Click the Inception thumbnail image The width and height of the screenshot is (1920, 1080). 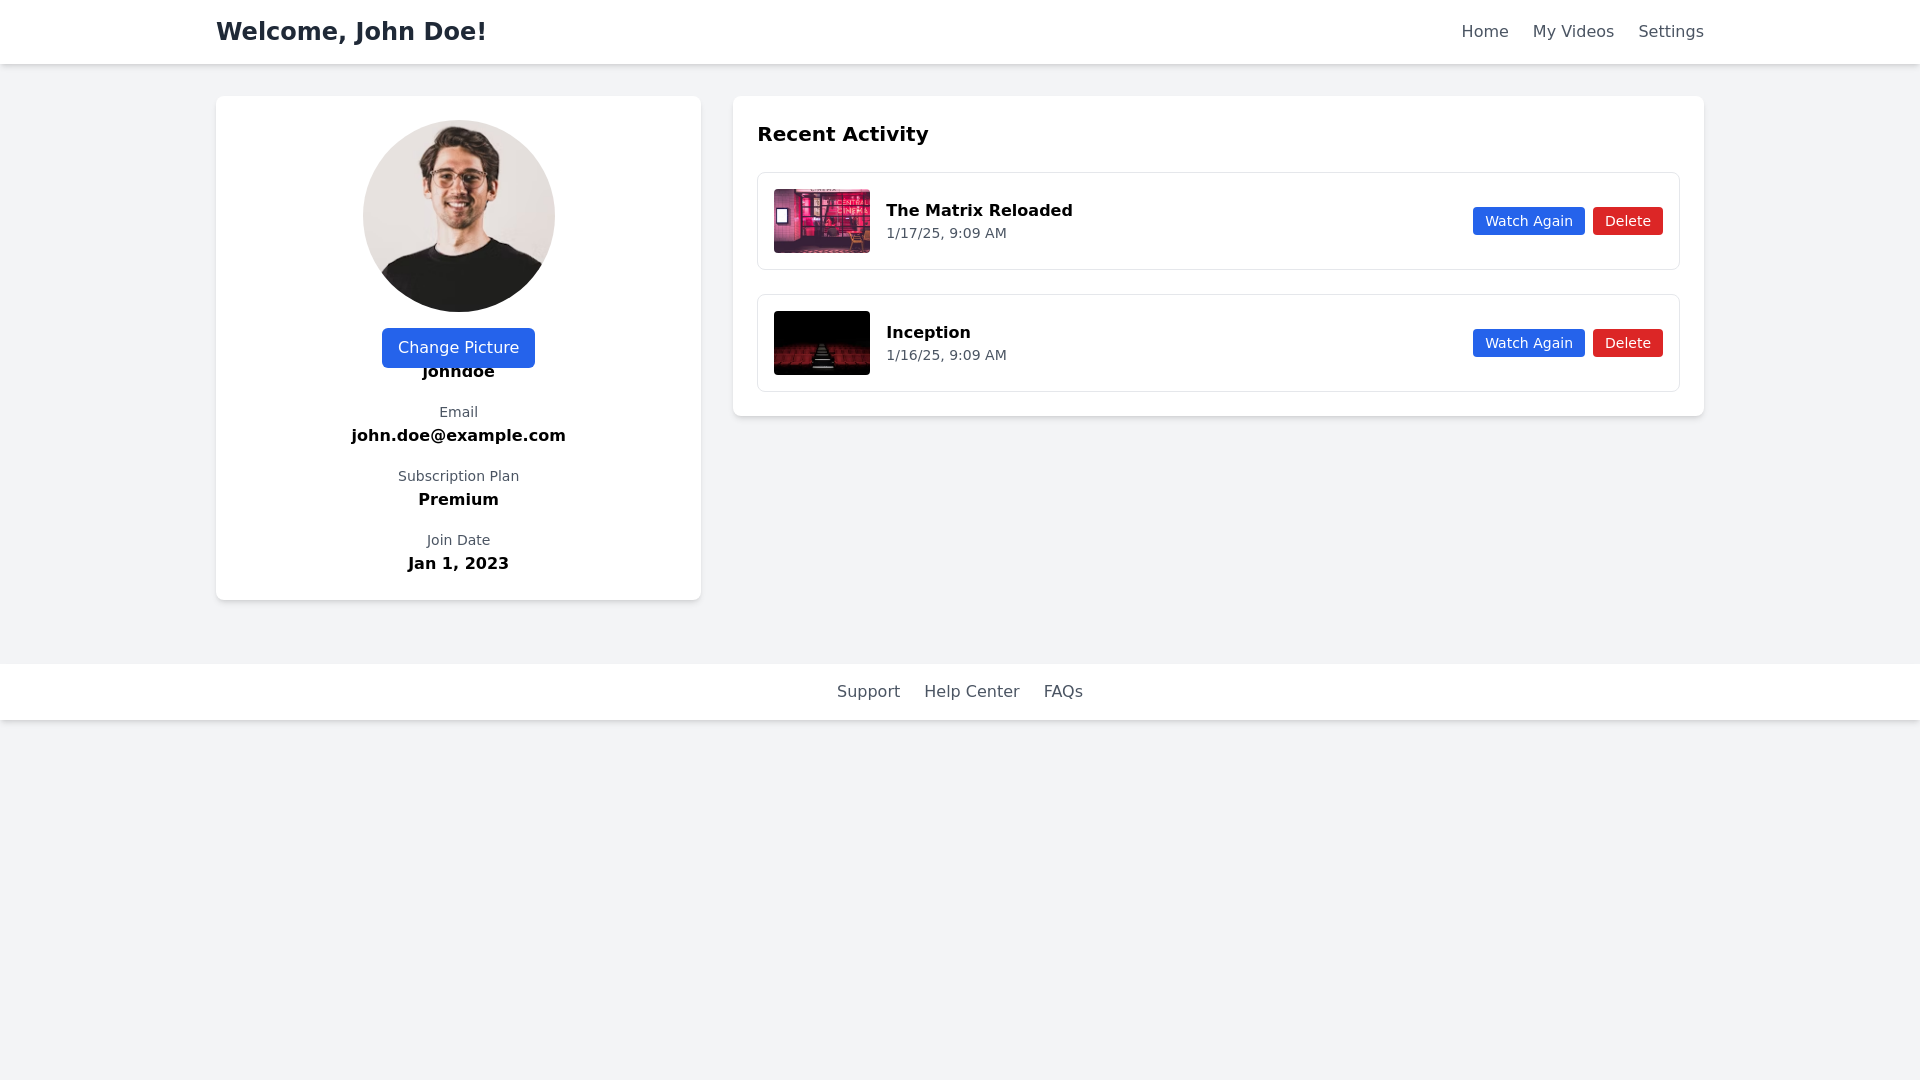[821, 343]
